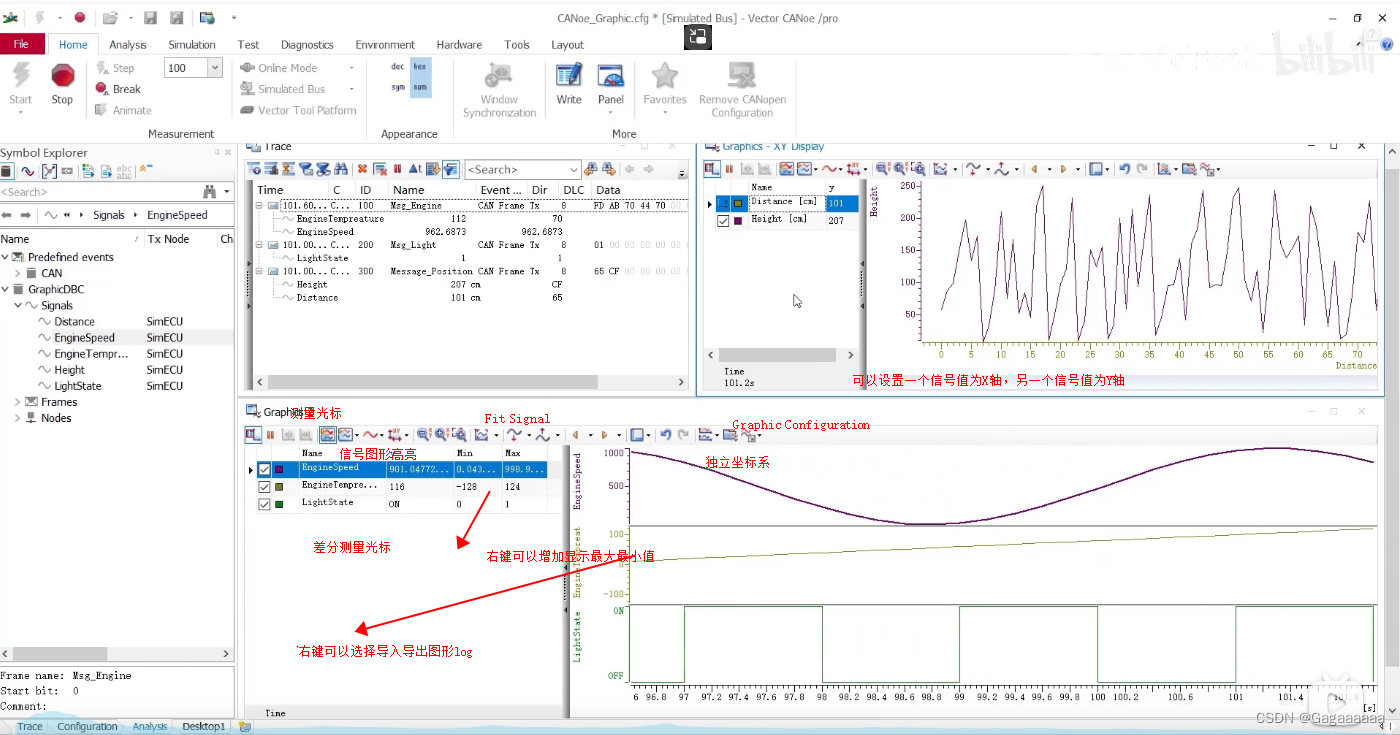The image size is (1400, 735).
Task: Click the Vector Tool Platform button
Action: [x=299, y=110]
